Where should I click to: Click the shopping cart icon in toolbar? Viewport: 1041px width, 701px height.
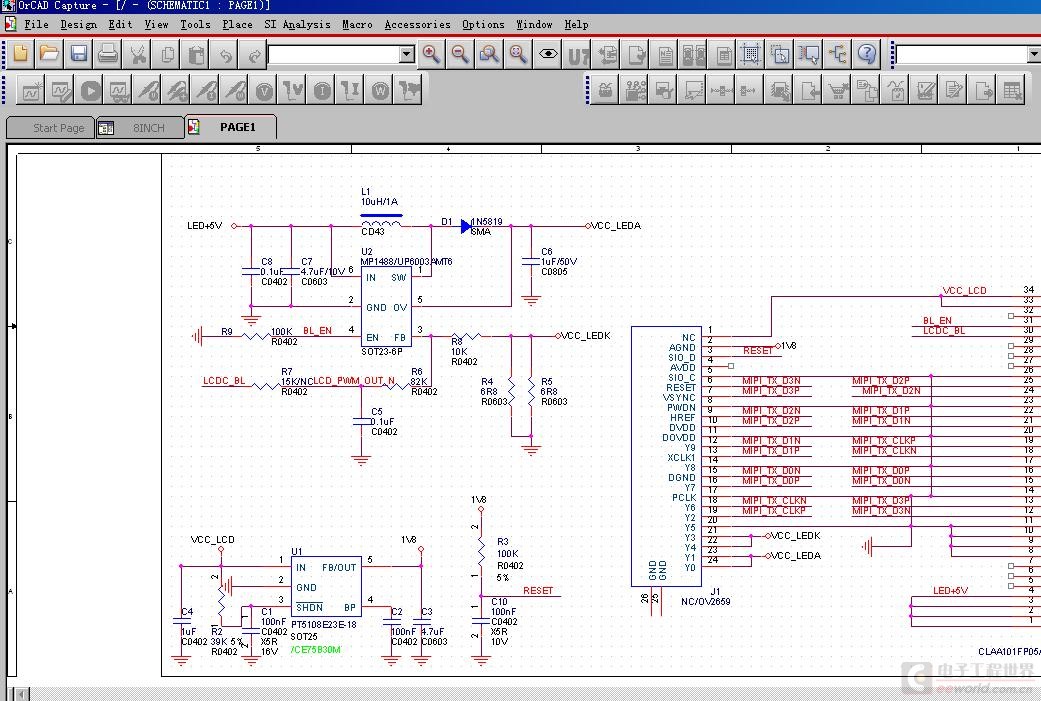(x=838, y=90)
